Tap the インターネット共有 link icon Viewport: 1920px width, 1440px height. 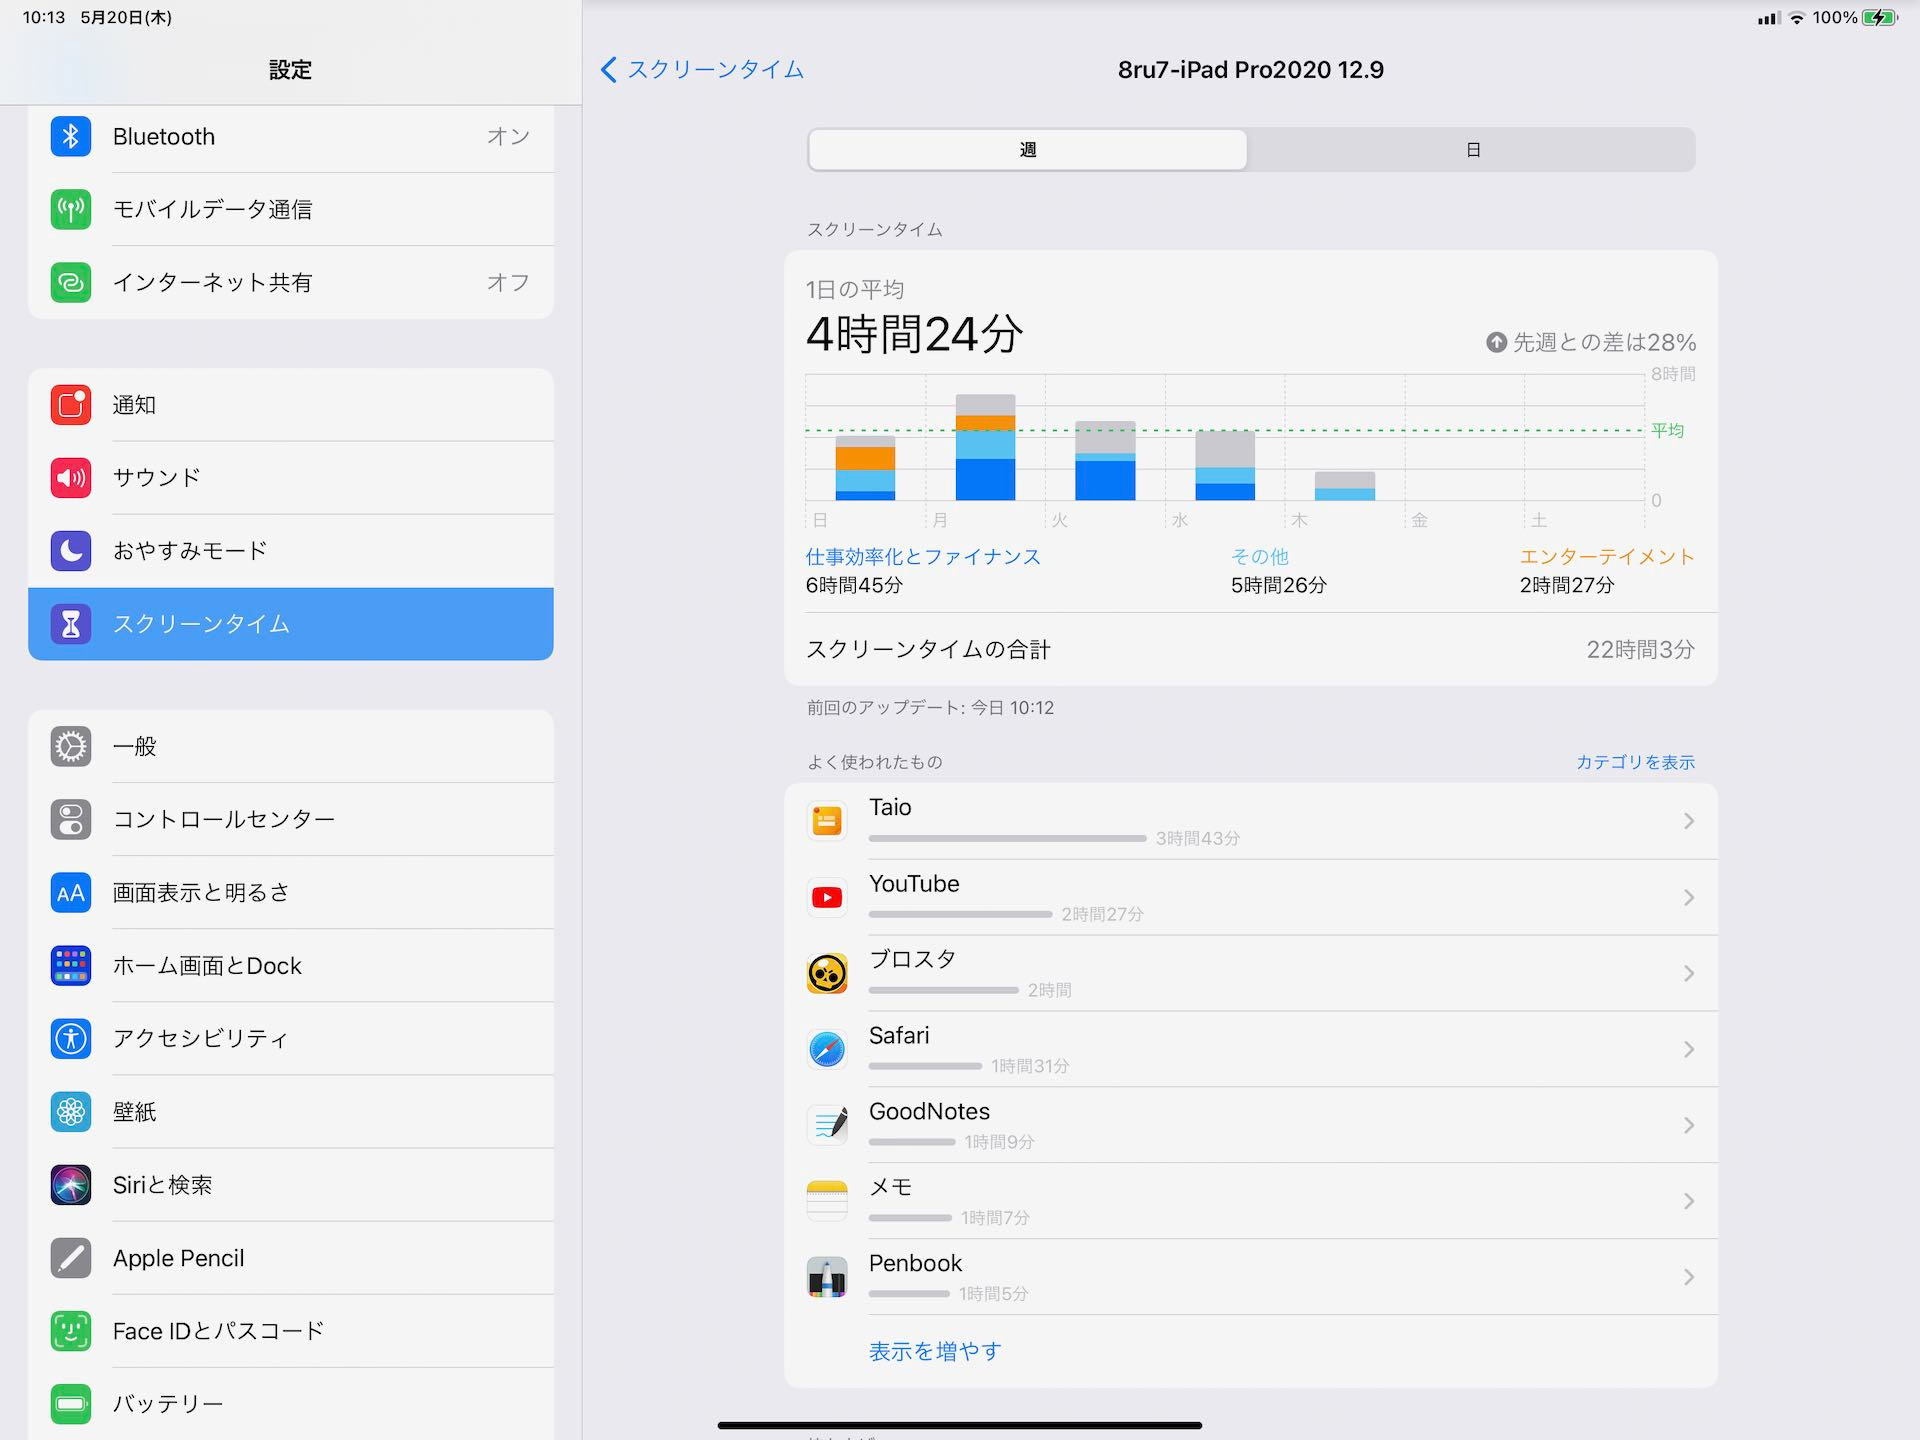pyautogui.click(x=71, y=282)
